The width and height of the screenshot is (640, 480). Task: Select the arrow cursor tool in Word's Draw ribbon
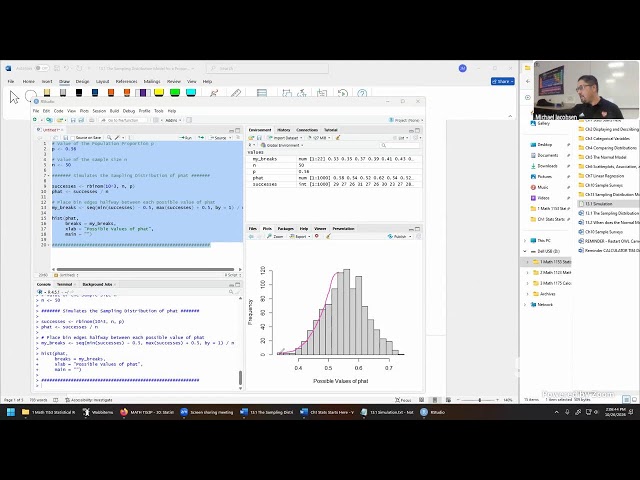(x=14, y=97)
